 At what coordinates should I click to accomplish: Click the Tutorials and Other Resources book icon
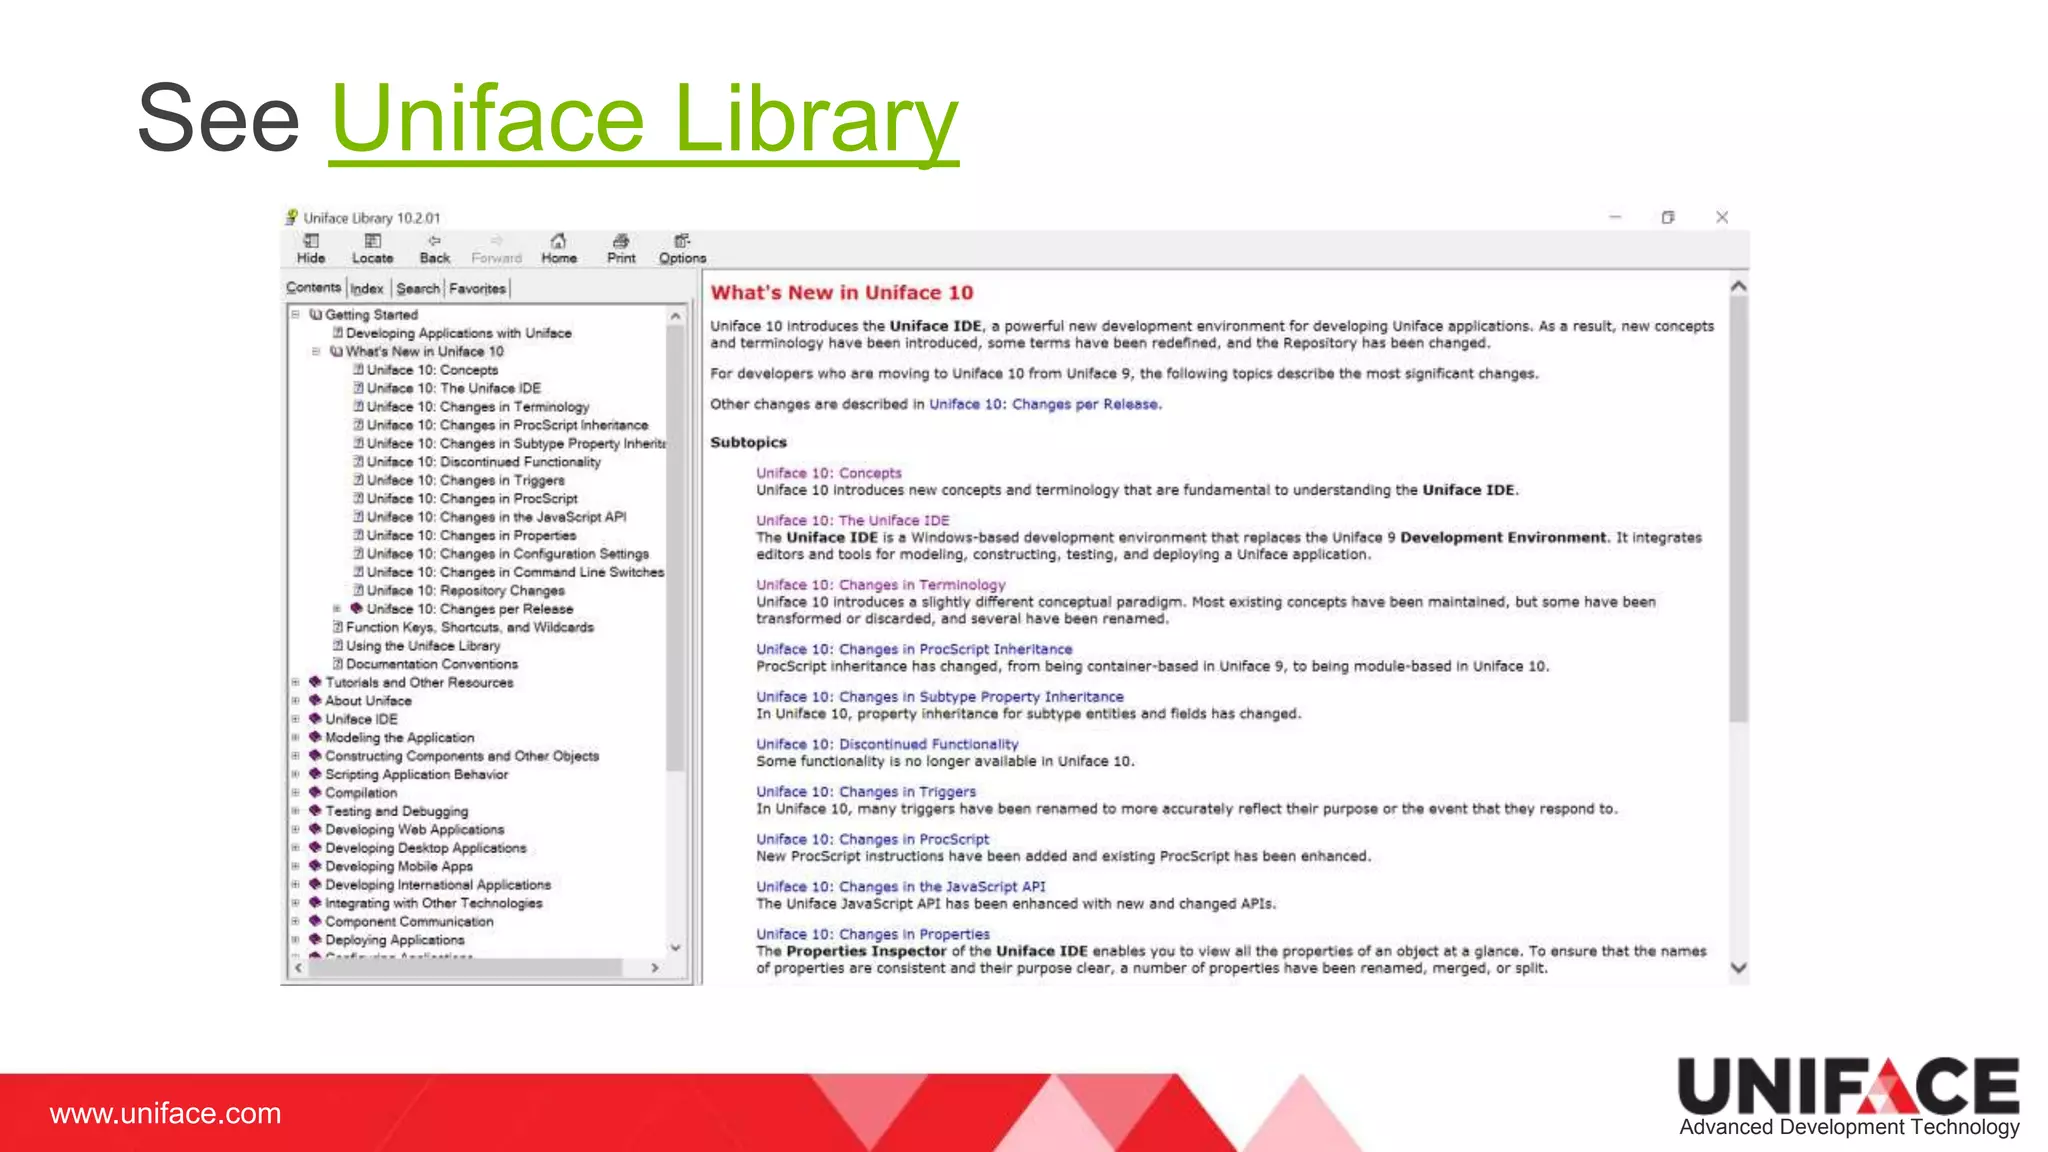(315, 682)
